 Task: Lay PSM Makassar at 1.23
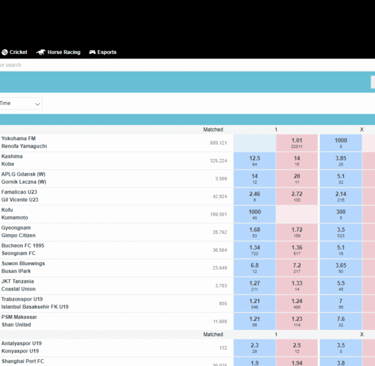pos(297,321)
